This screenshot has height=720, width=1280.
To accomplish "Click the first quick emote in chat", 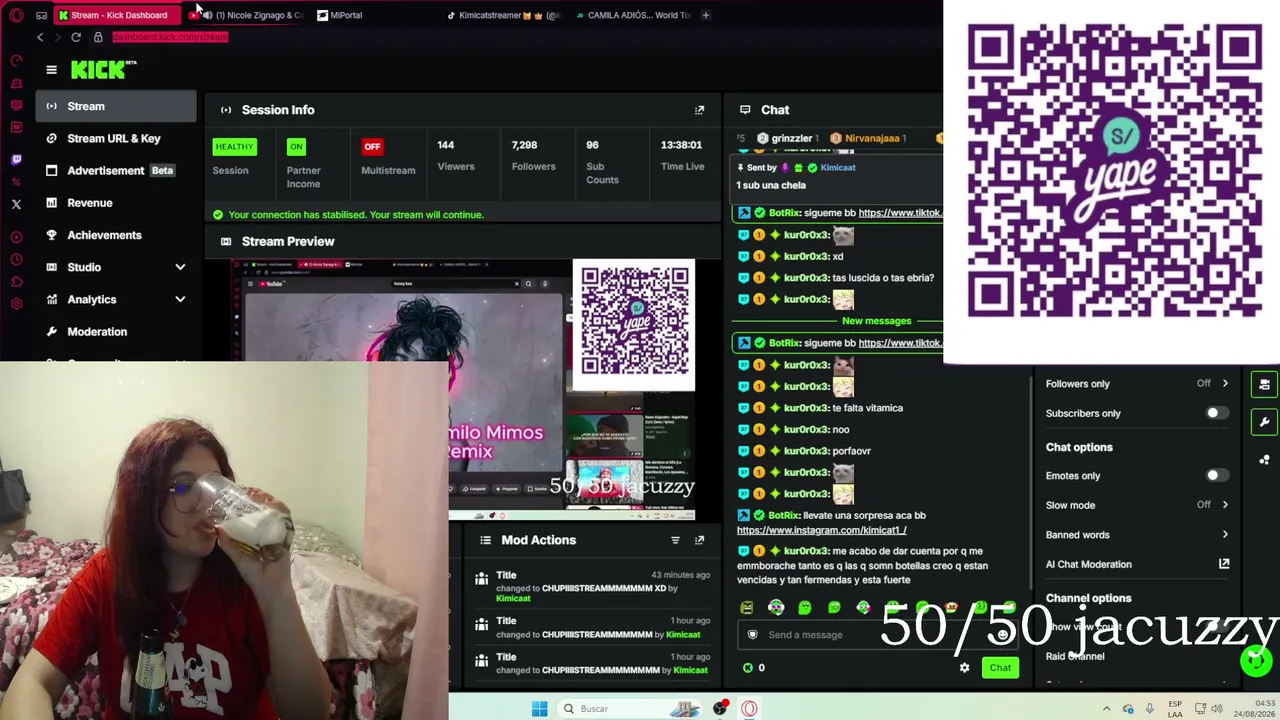I will 747,607.
